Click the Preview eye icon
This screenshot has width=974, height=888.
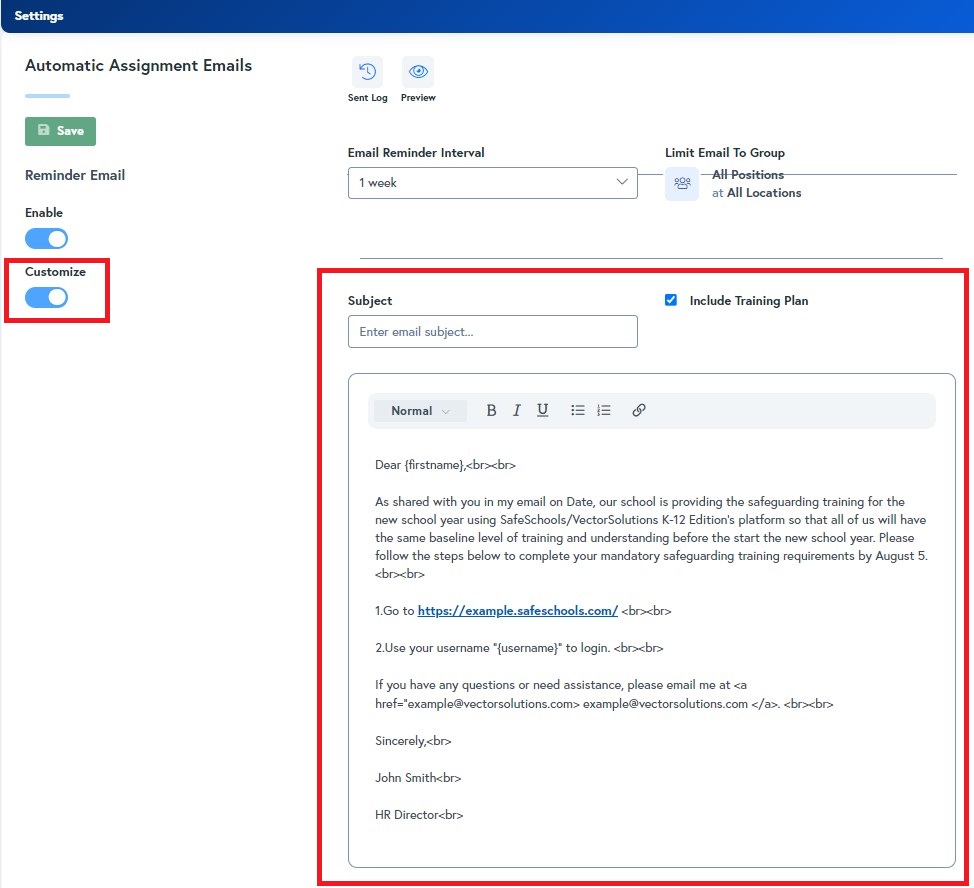418,72
